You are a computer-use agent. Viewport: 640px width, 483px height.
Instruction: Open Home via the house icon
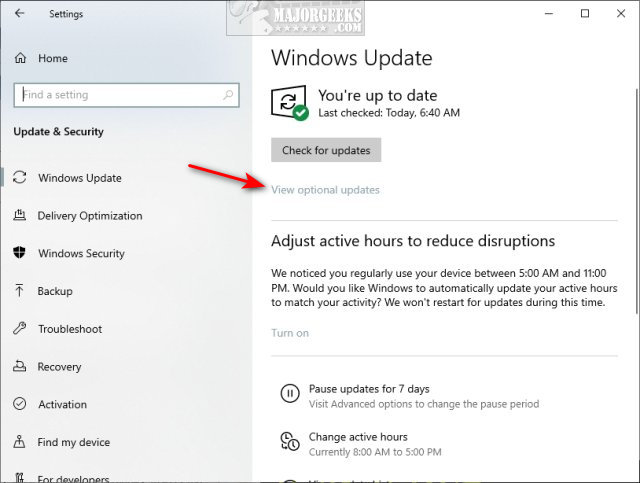(20, 58)
